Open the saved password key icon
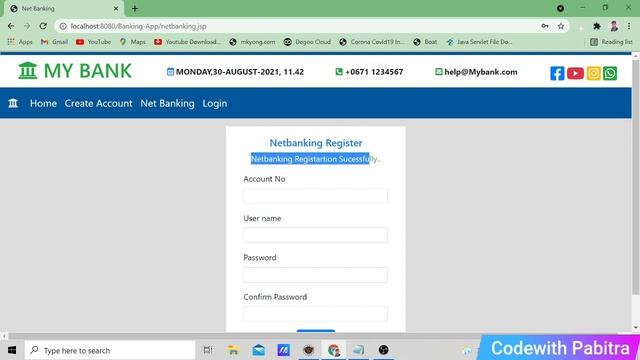The image size is (640, 360). click(544, 26)
